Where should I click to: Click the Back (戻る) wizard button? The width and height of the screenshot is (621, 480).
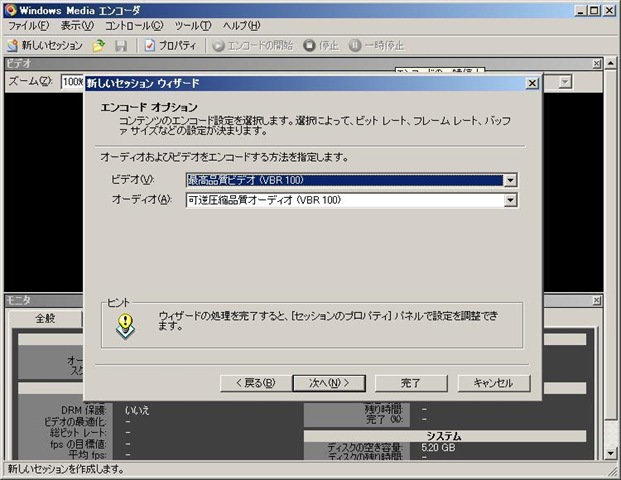point(255,383)
